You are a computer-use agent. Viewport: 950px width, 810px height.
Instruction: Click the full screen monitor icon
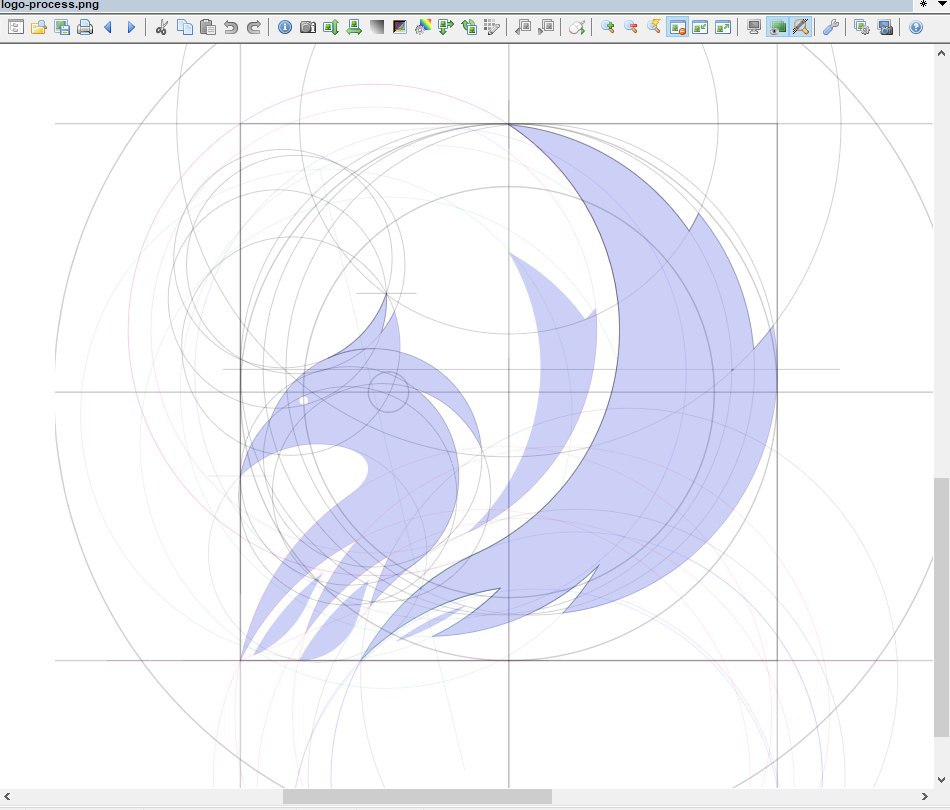(x=754, y=27)
